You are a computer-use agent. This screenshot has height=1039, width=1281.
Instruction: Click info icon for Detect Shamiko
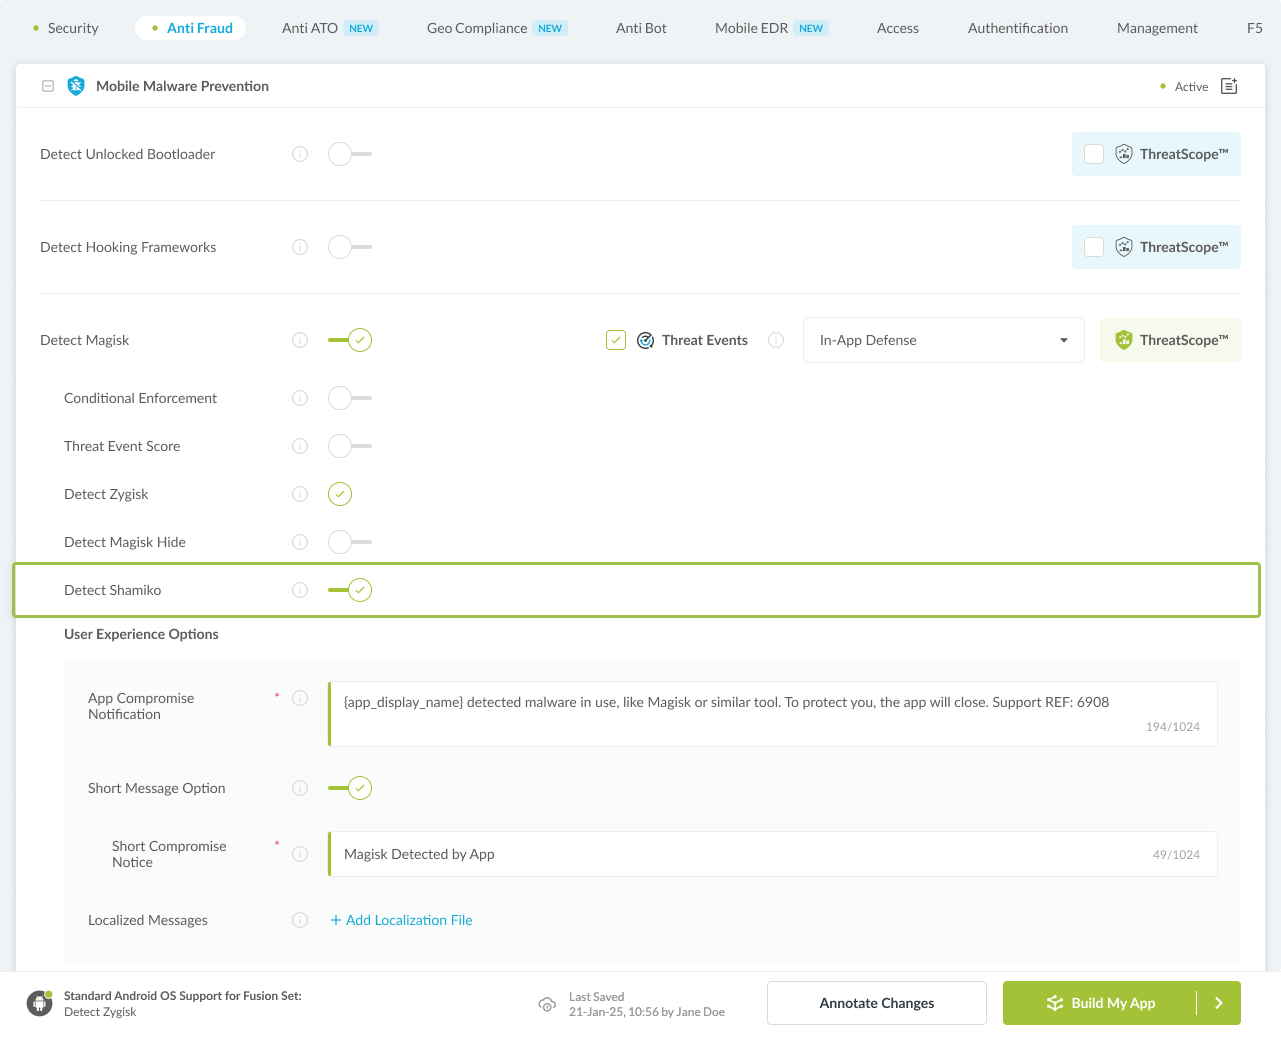coord(300,590)
